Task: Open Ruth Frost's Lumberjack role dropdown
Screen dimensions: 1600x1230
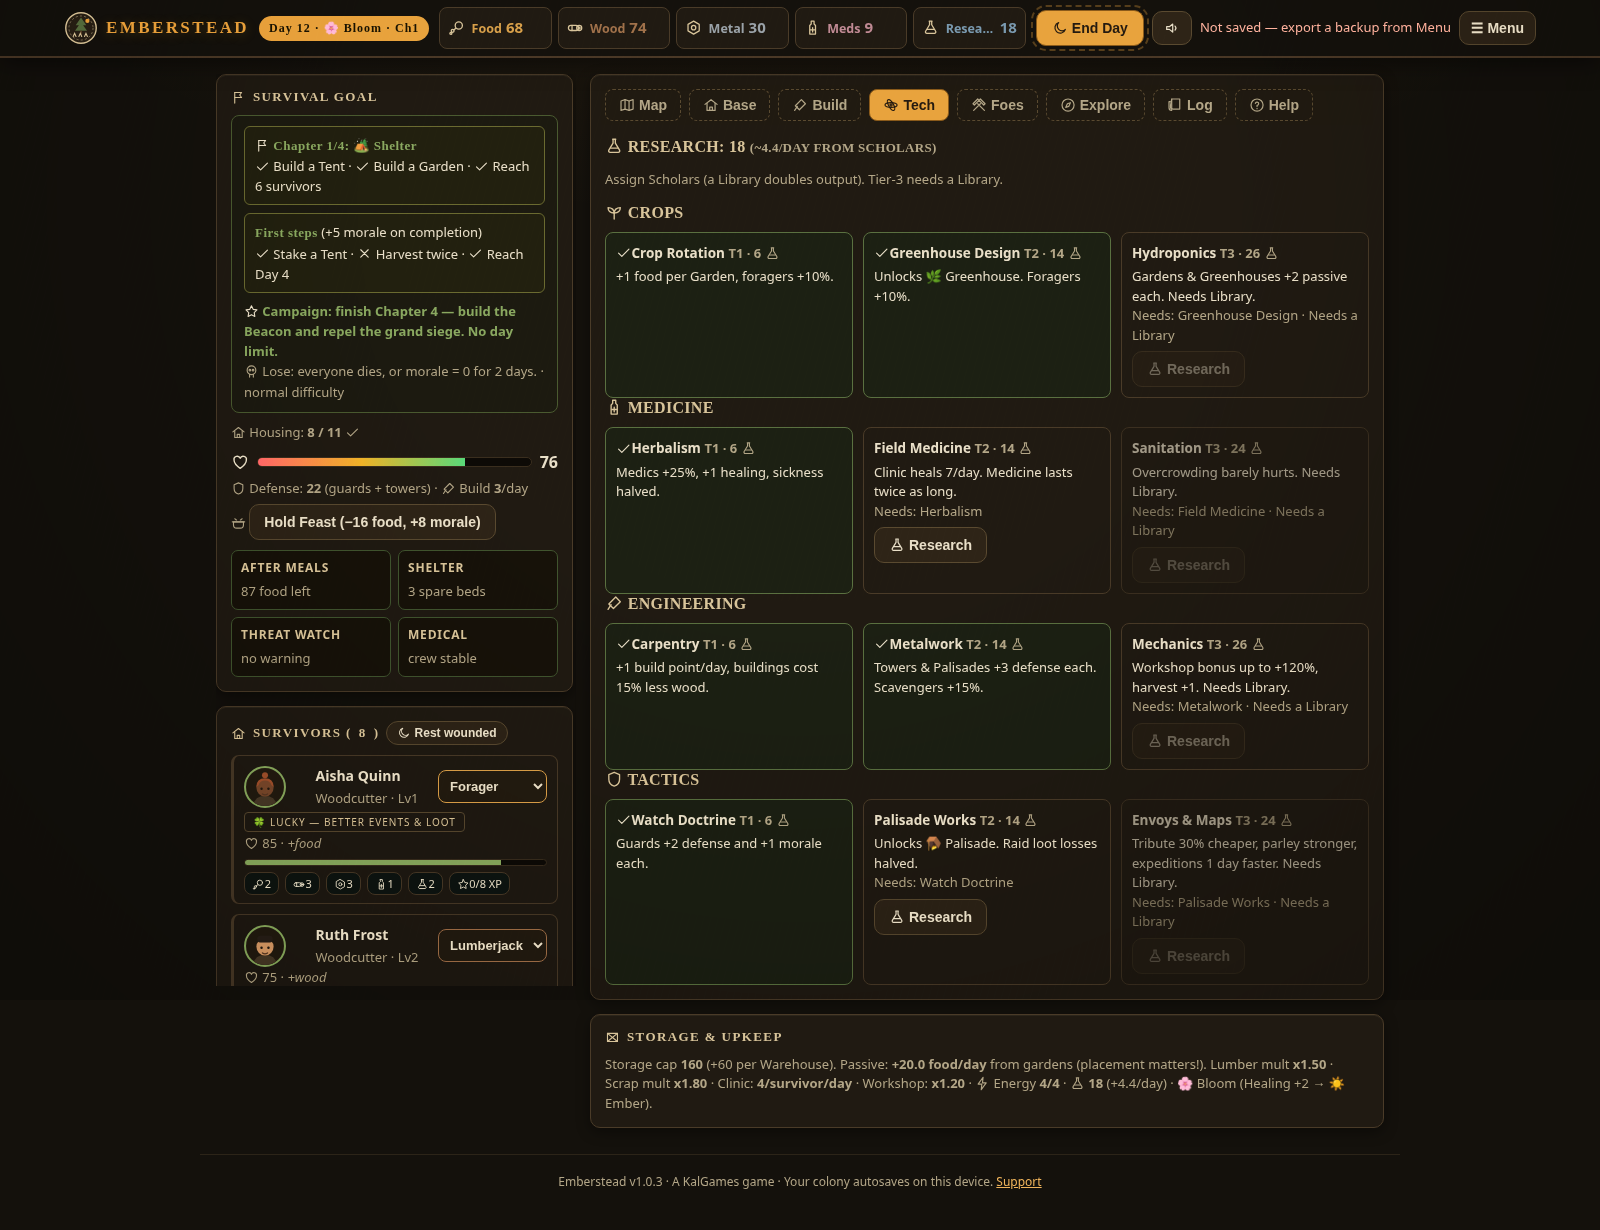Action: [x=492, y=946]
